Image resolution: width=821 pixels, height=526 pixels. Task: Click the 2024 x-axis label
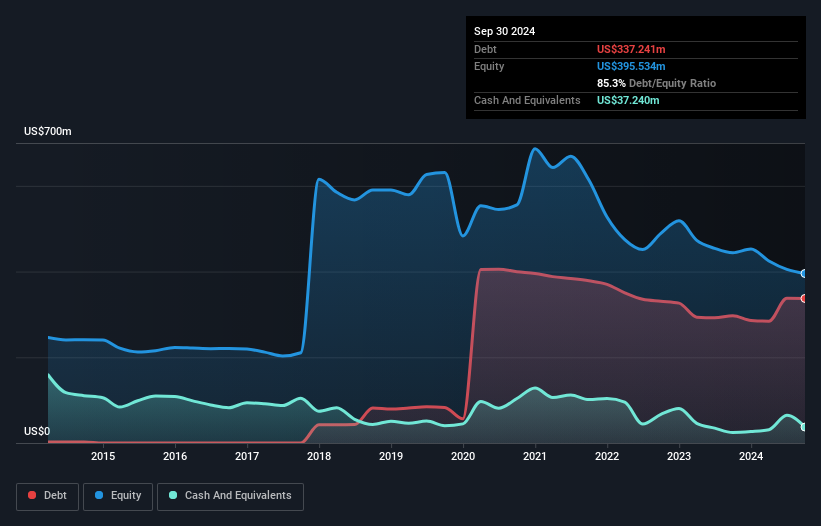click(751, 456)
